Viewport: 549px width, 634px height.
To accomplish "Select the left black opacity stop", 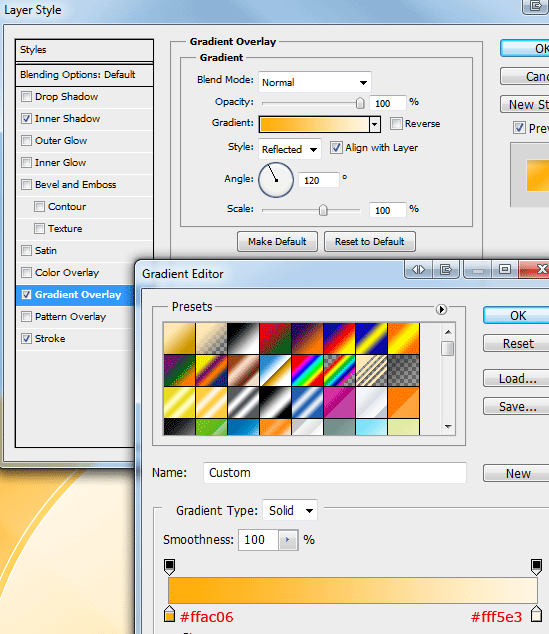I will (x=169, y=567).
